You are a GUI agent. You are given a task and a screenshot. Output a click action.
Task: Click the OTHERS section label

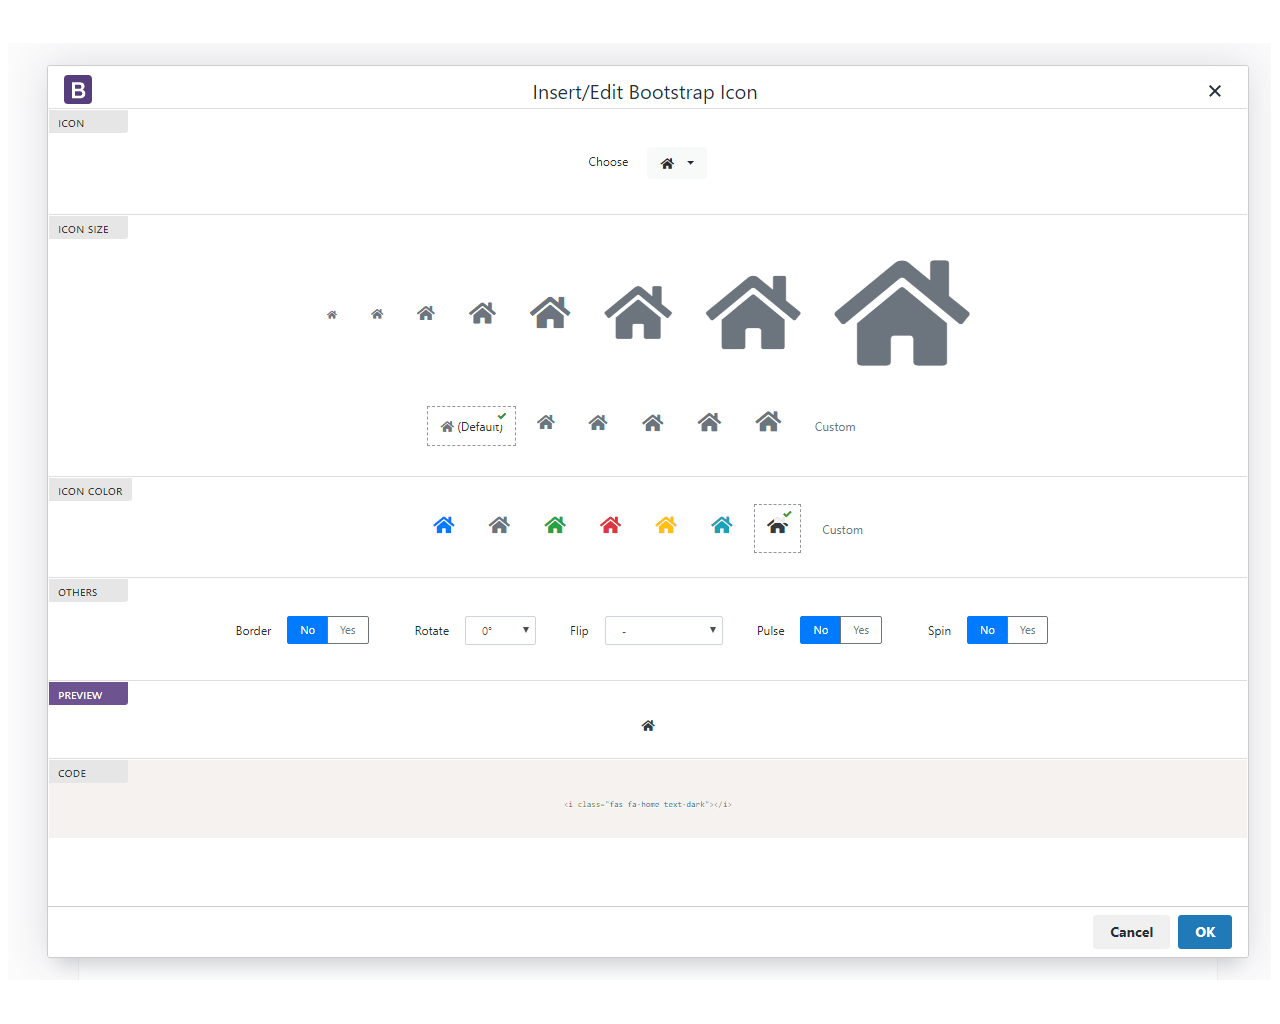(88, 591)
